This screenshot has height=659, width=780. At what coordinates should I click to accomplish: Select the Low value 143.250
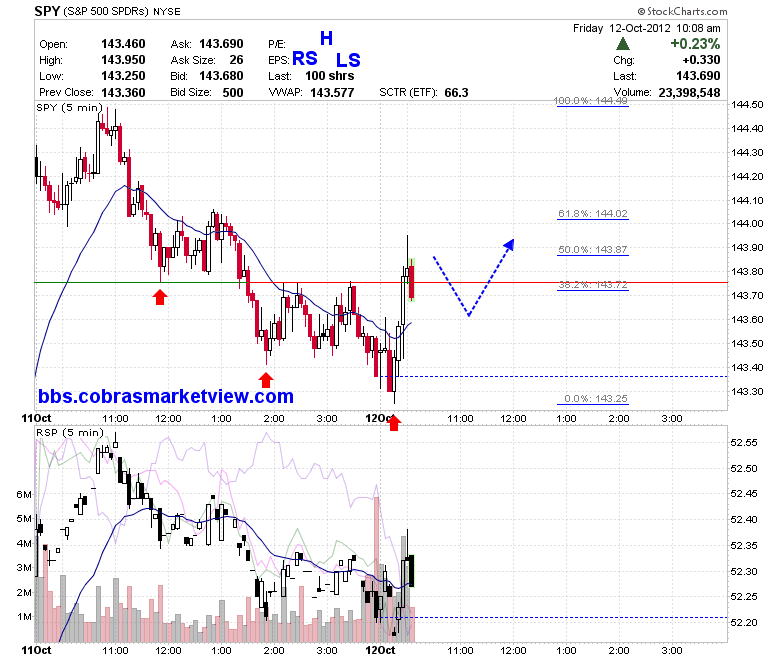click(123, 76)
